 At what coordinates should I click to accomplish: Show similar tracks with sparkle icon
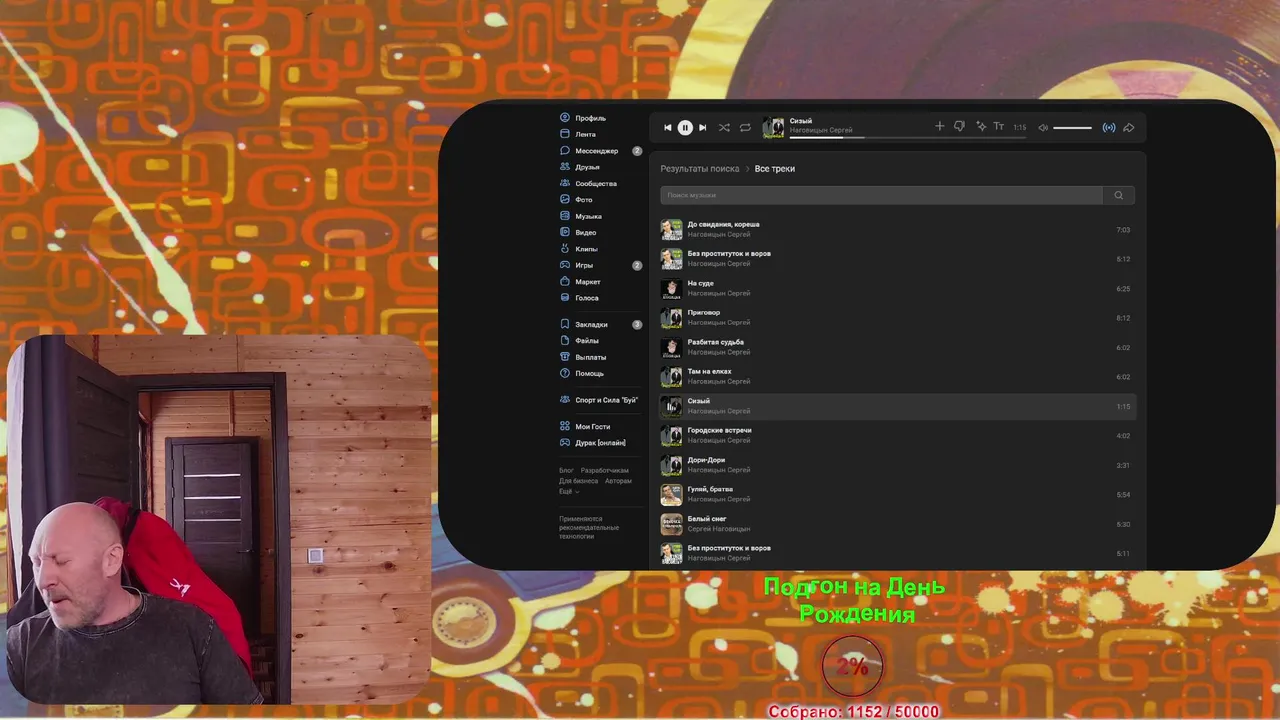pos(981,127)
